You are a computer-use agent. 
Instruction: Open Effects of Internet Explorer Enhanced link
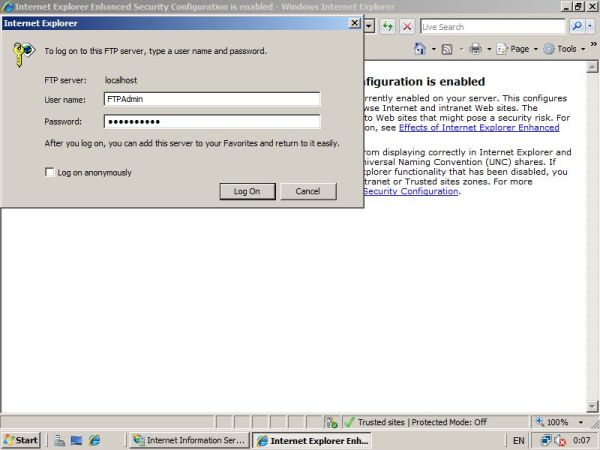click(479, 127)
